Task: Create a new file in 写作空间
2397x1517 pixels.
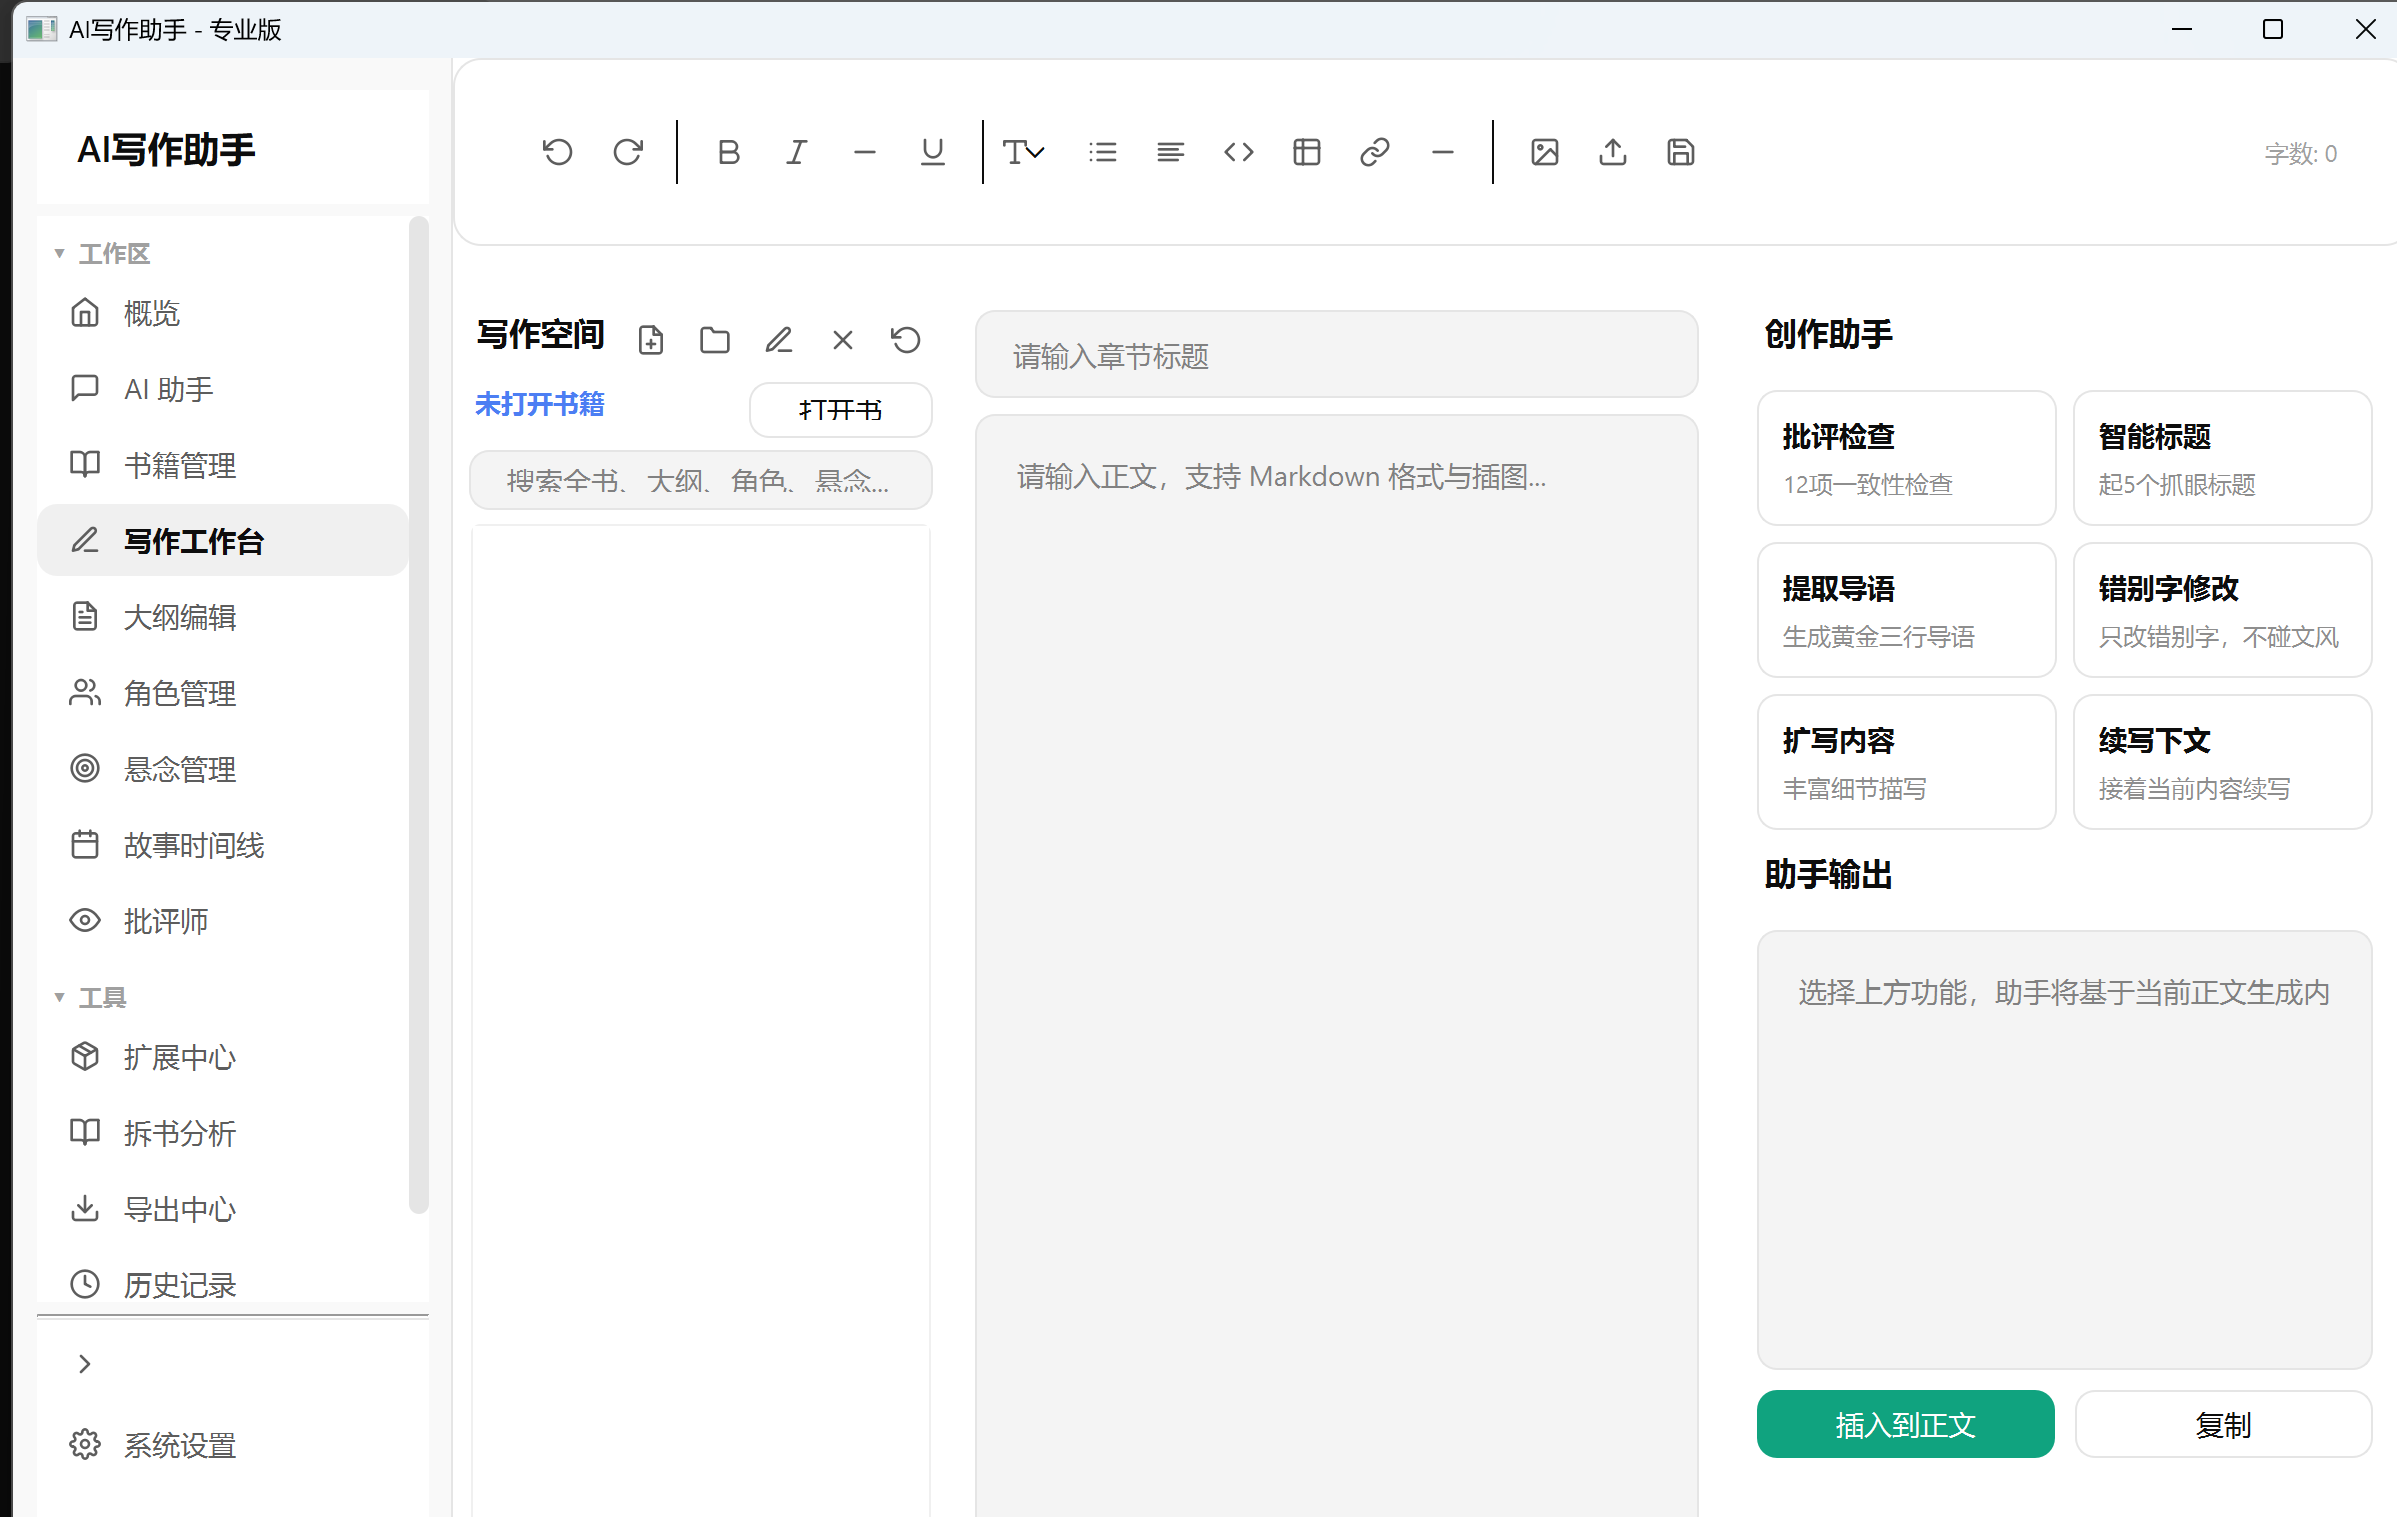Action: (x=650, y=340)
